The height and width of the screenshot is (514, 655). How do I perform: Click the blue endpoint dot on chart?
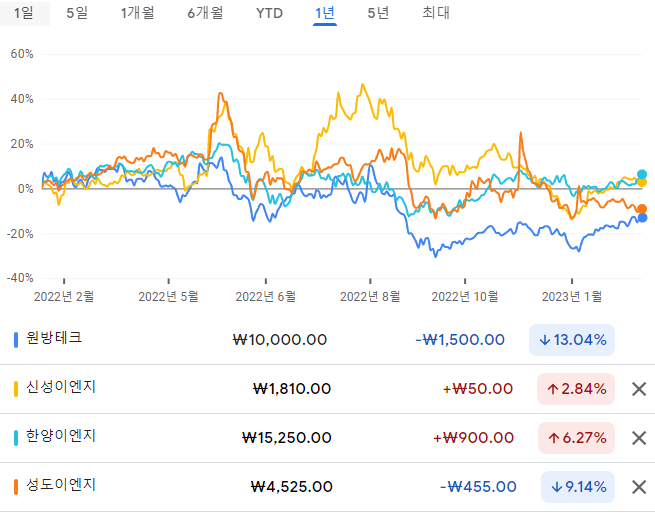(x=642, y=218)
